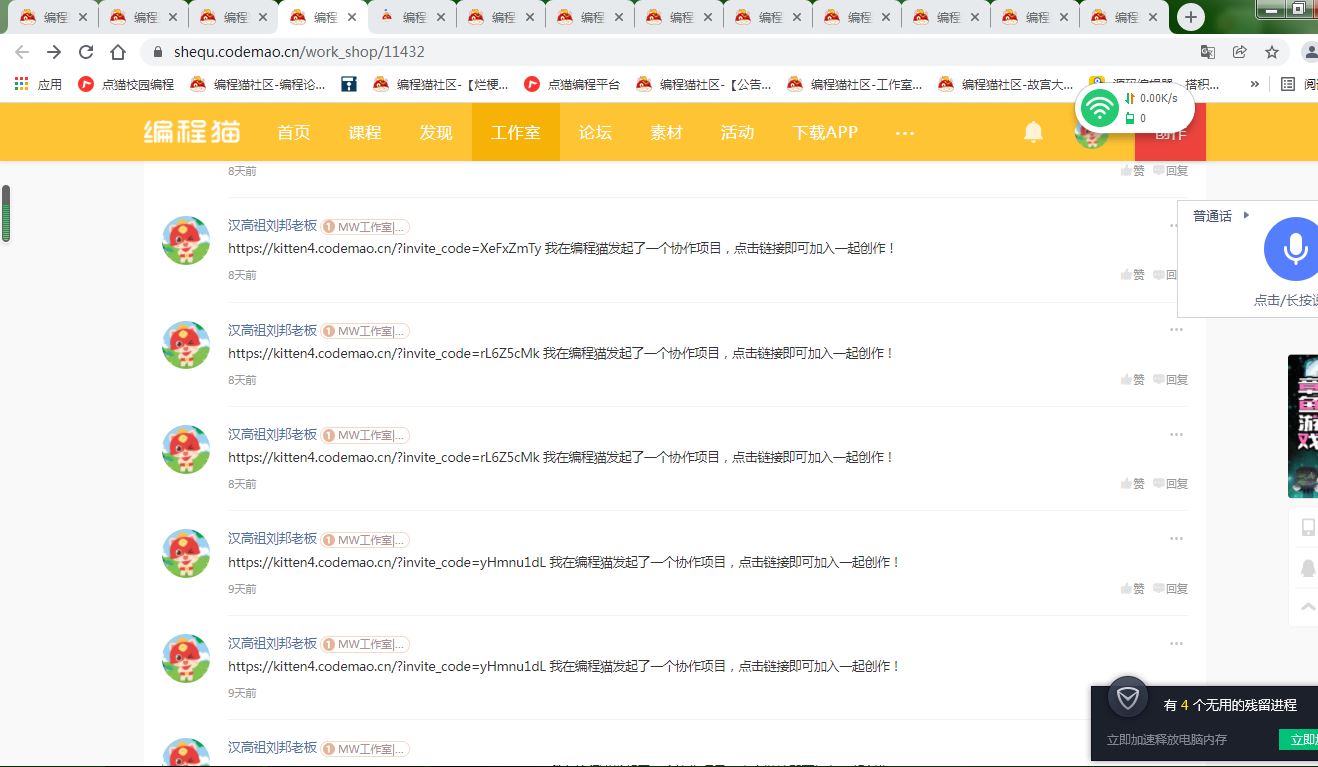Click the 8天前 timestamp under the XeFxZmTy comment
Screen dimensions: 1318x767
click(242, 275)
